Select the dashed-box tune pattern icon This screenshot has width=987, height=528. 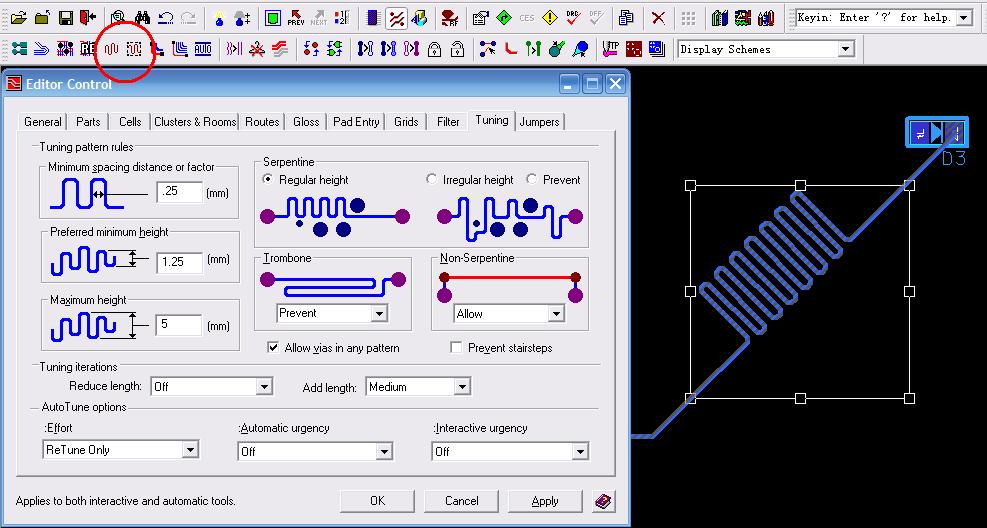tap(133, 49)
